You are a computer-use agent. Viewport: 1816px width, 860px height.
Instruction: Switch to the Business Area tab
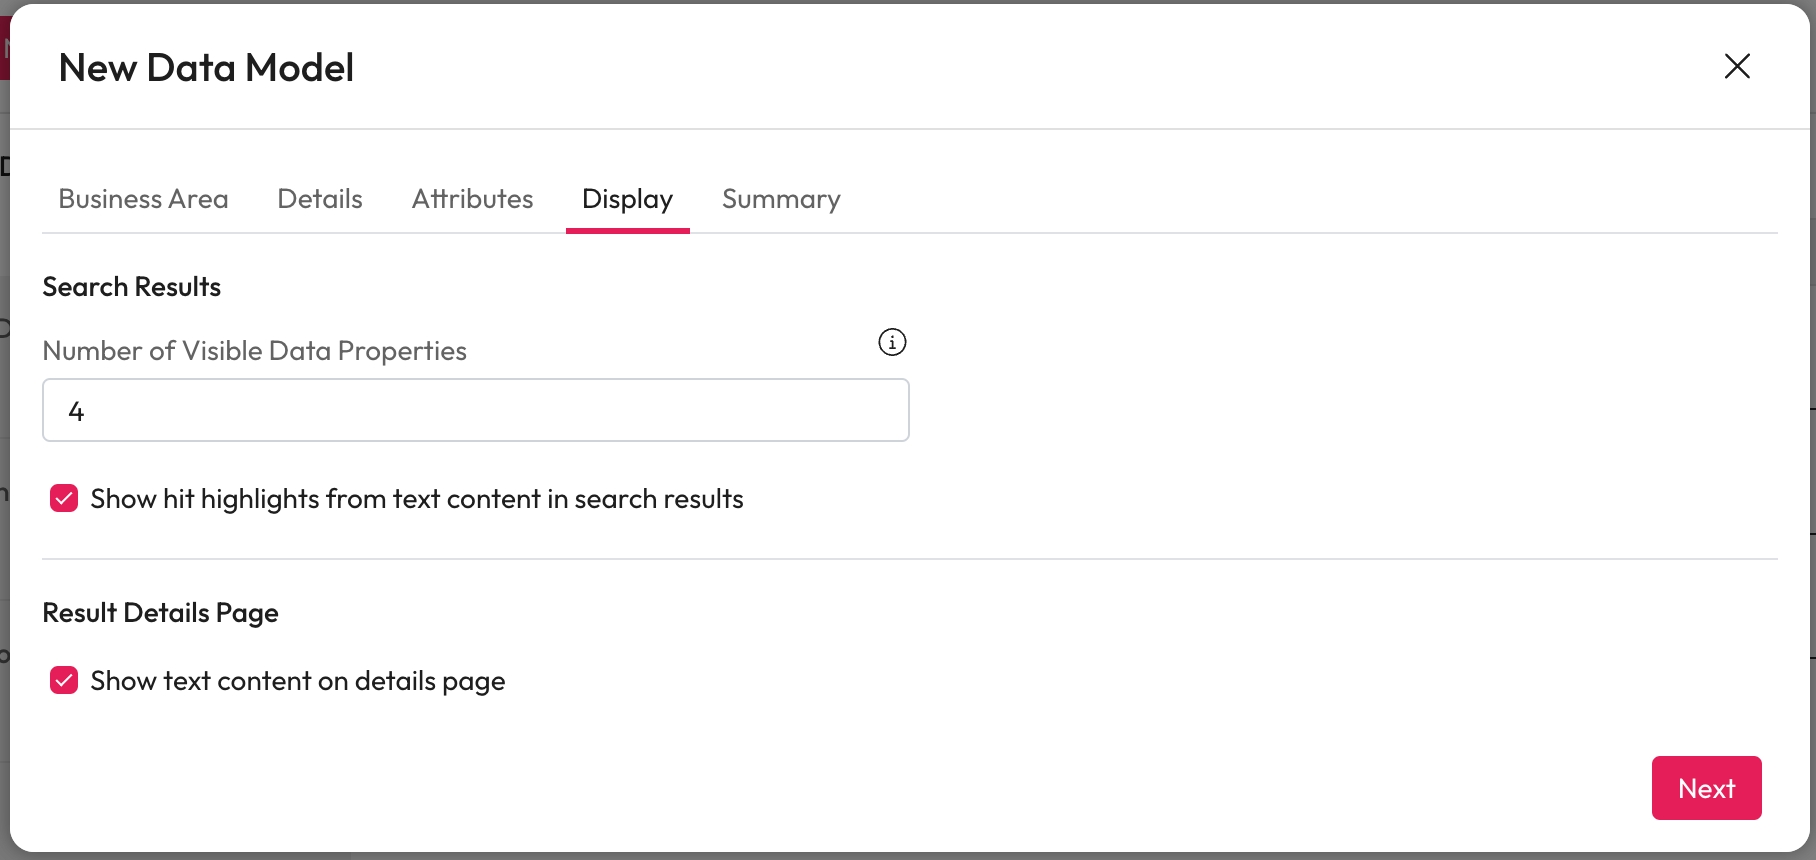(x=143, y=199)
